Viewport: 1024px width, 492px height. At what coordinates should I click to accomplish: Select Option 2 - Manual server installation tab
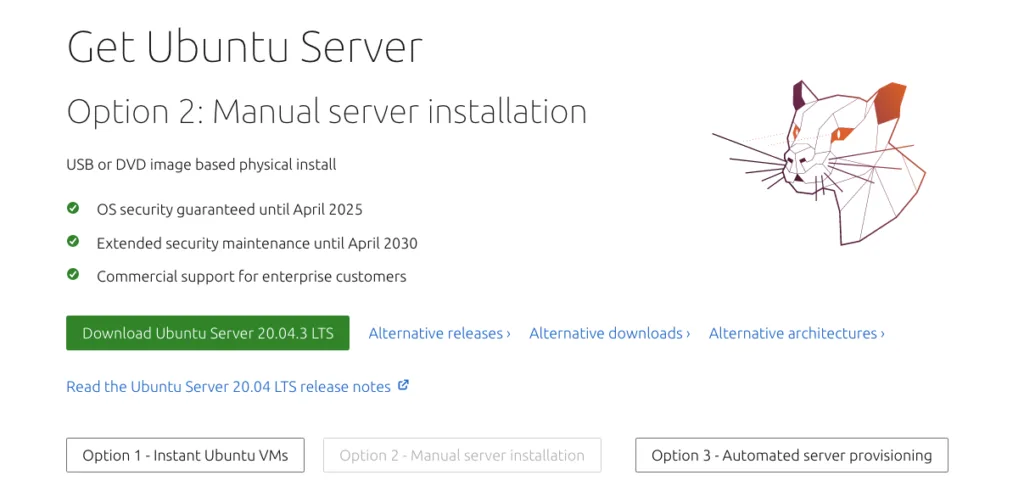pos(462,455)
